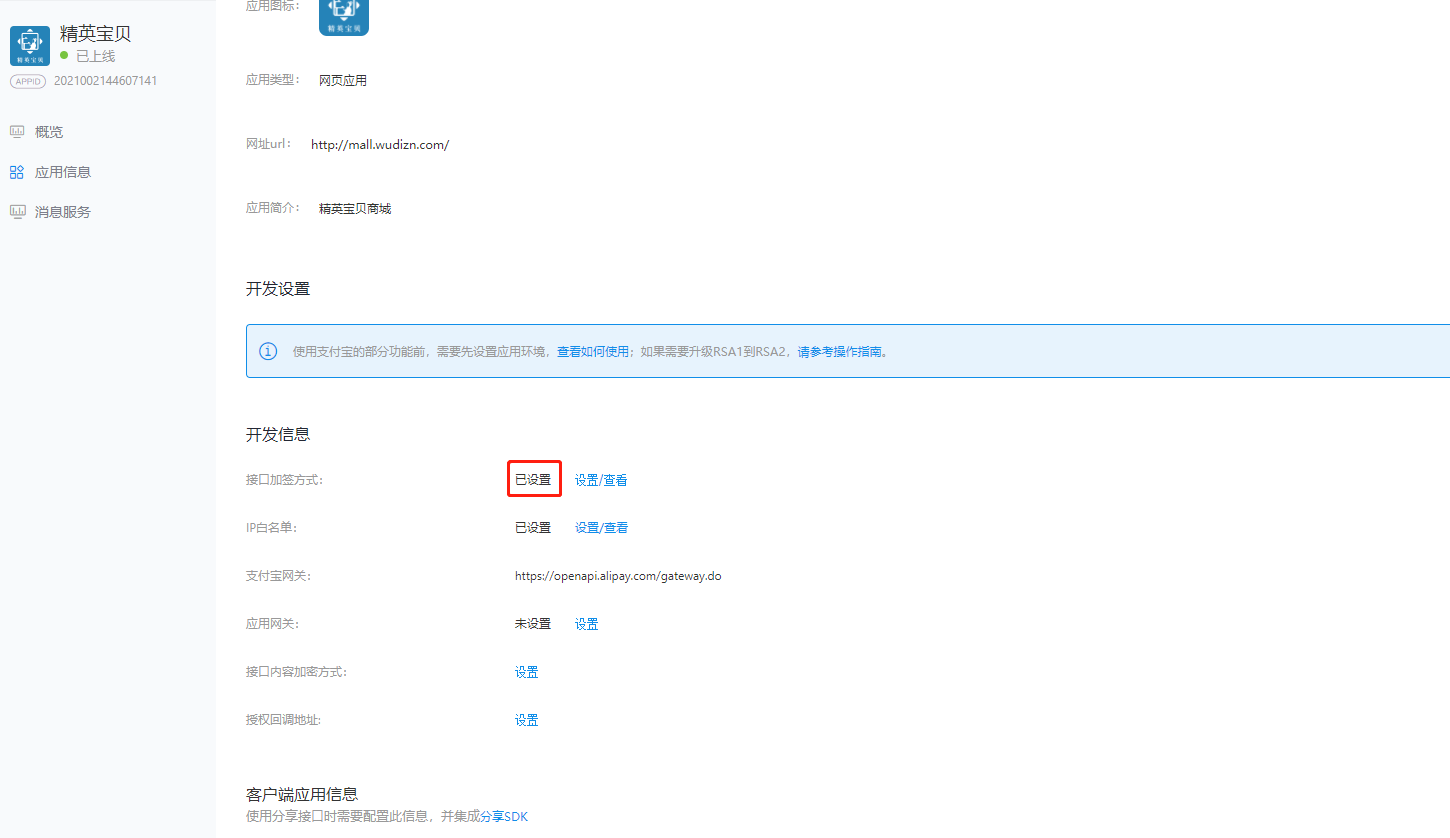This screenshot has height=838, width=1450.
Task: Click the APPID badge label
Action: 28,81
